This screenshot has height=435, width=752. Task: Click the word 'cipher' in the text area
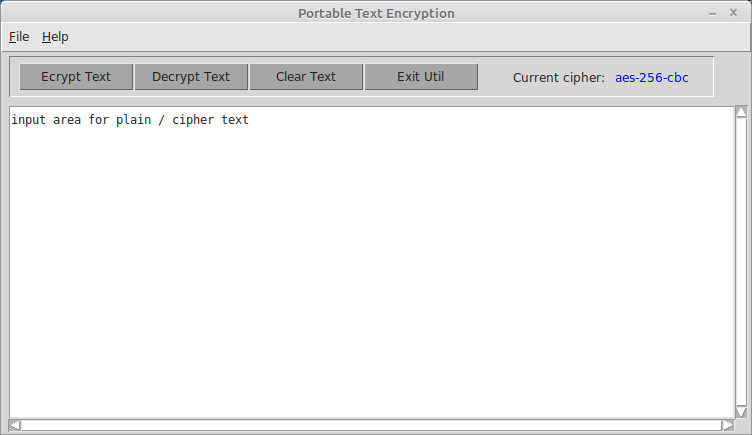(193, 119)
